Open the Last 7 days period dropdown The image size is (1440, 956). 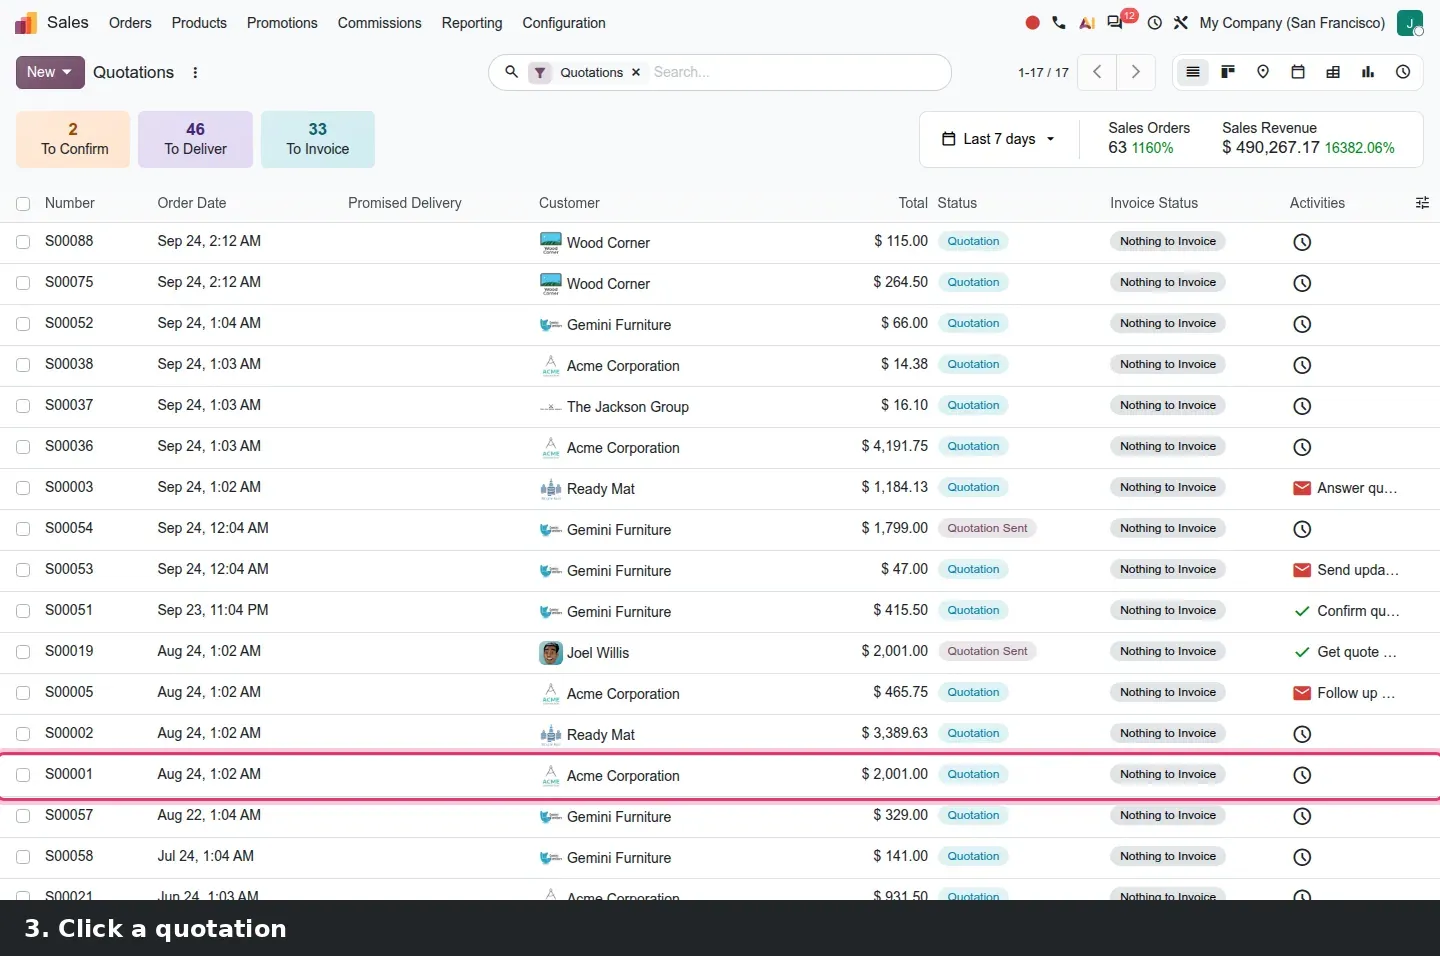click(999, 139)
